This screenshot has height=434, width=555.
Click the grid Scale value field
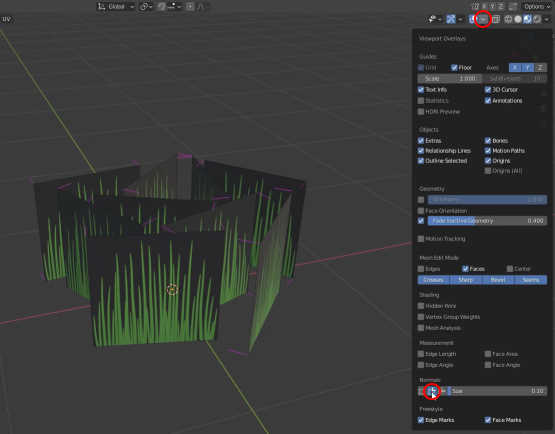click(450, 79)
